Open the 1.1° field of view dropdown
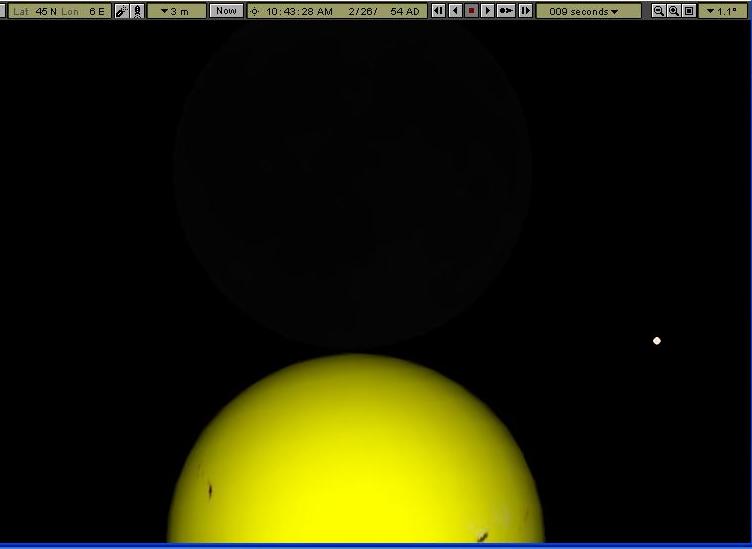The height and width of the screenshot is (549, 752). [x=723, y=11]
